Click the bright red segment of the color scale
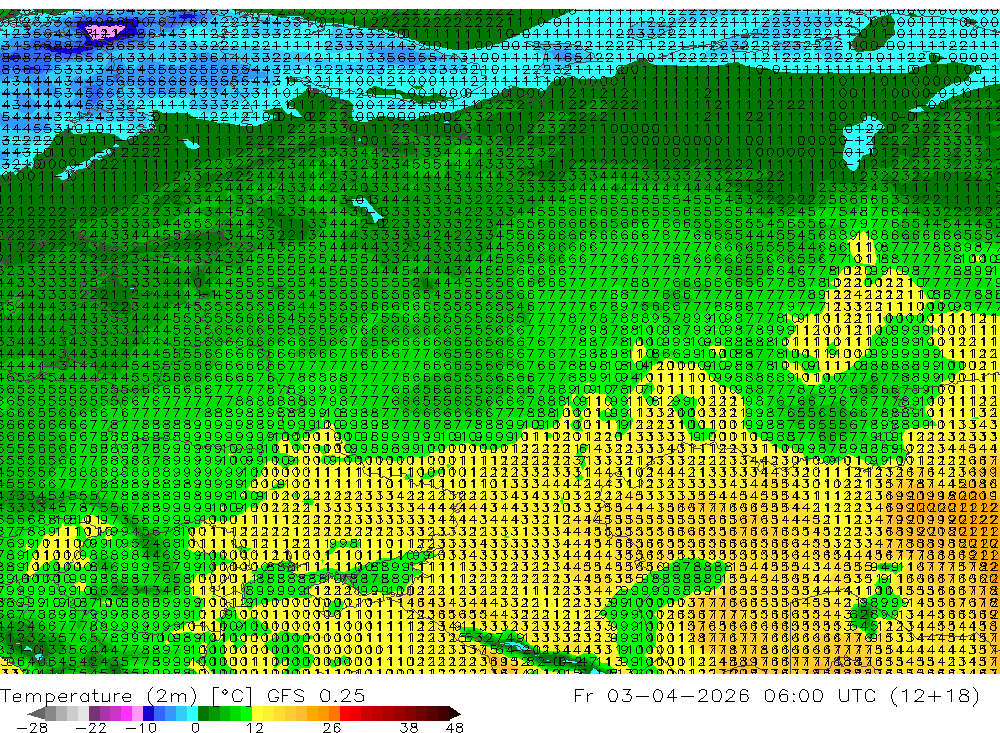Screen dimensions: 1000x733 pyautogui.click(x=345, y=713)
